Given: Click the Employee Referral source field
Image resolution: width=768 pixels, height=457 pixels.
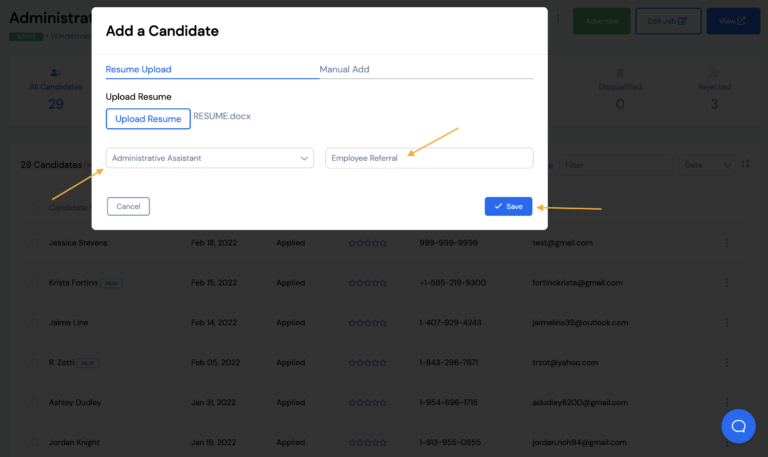Looking at the screenshot, I should [x=429, y=158].
